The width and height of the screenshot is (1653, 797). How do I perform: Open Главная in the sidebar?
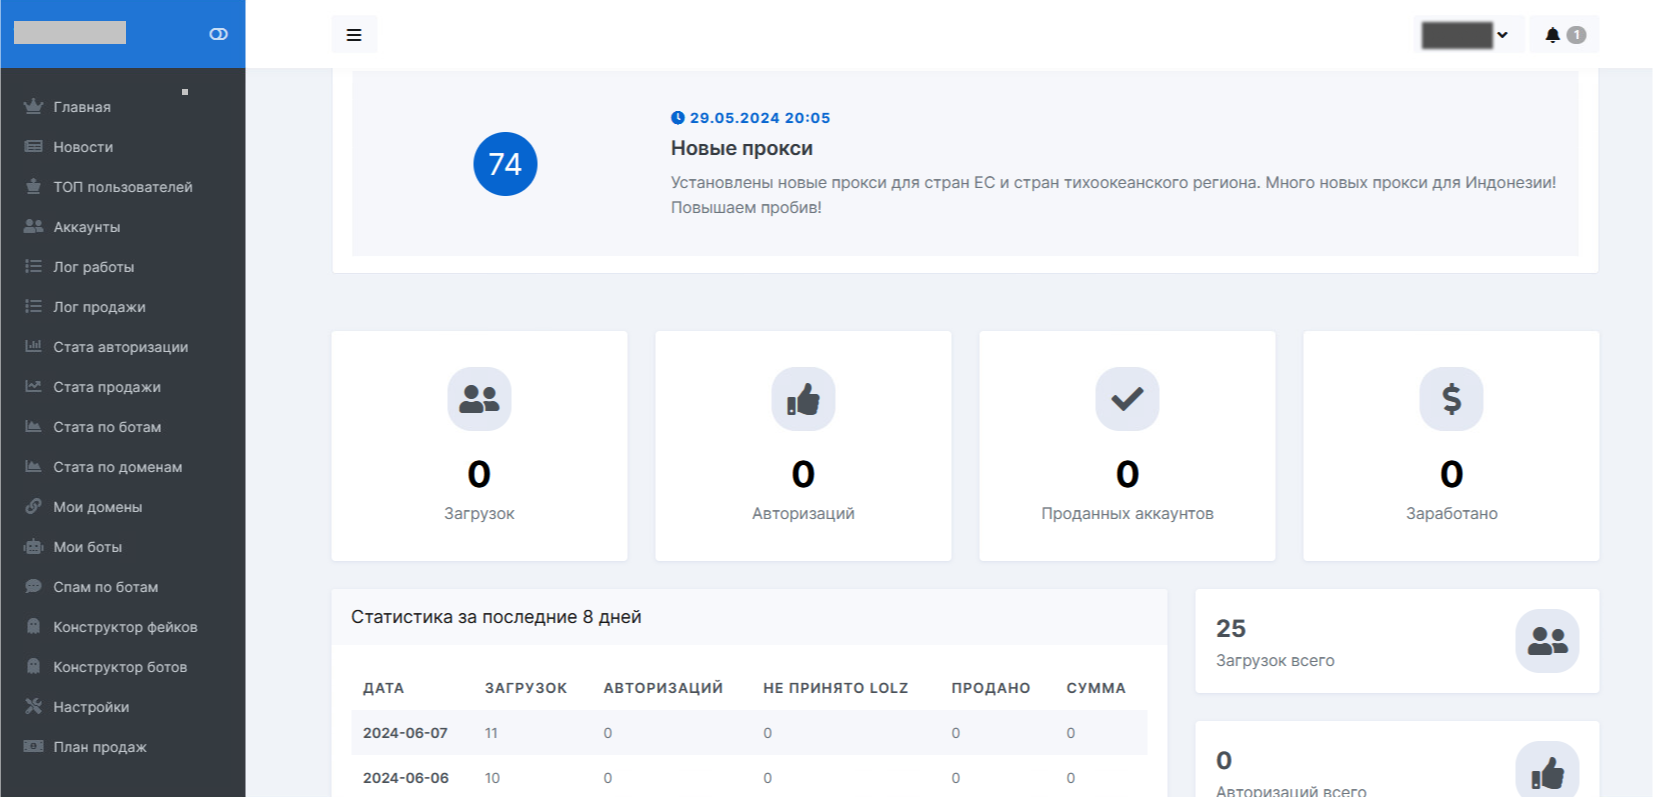point(82,107)
